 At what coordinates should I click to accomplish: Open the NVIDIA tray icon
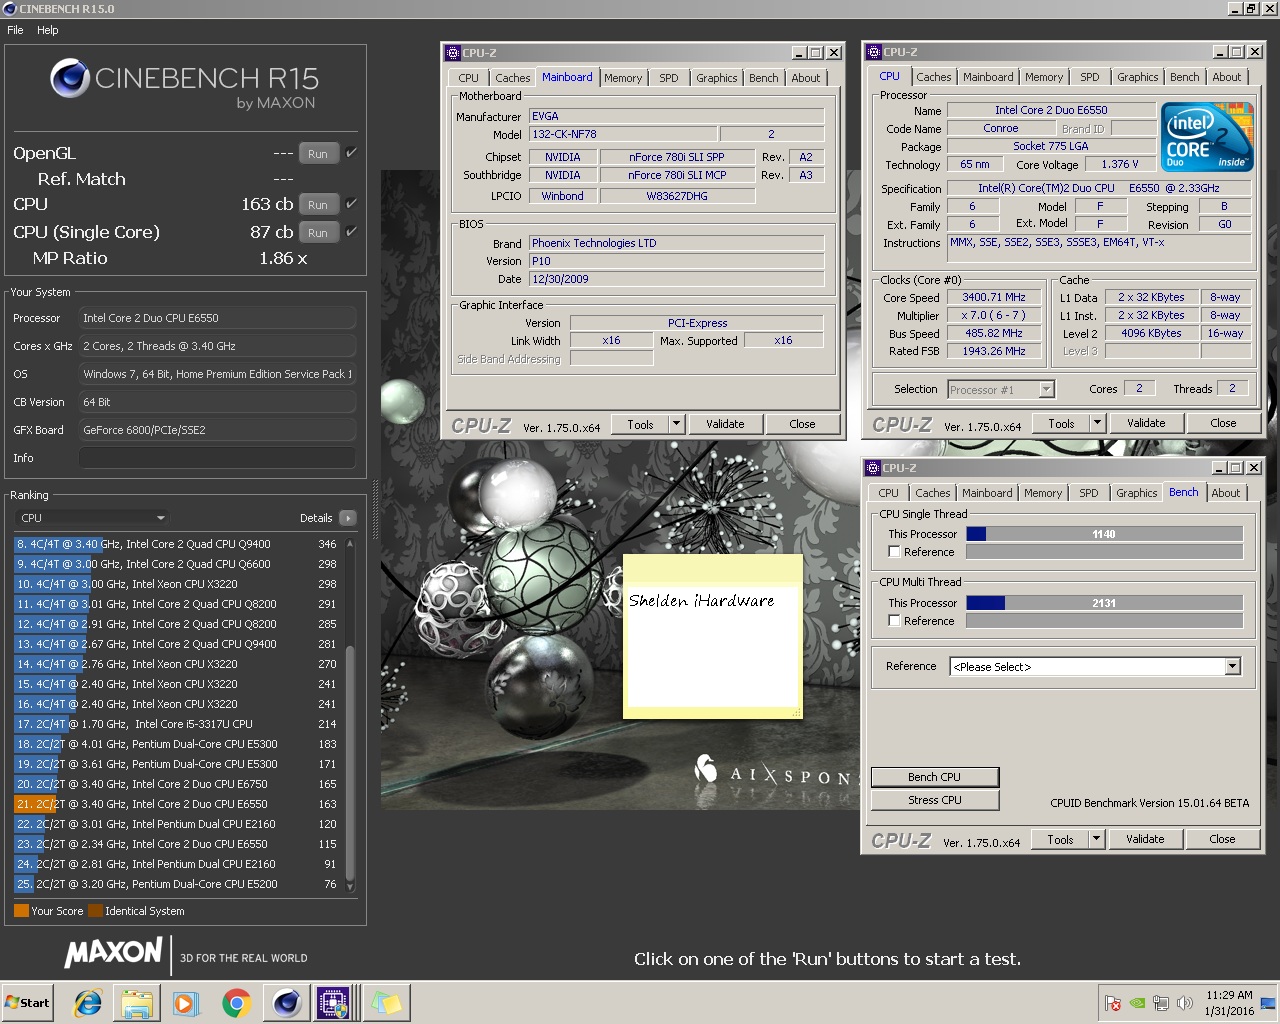coord(1137,1003)
